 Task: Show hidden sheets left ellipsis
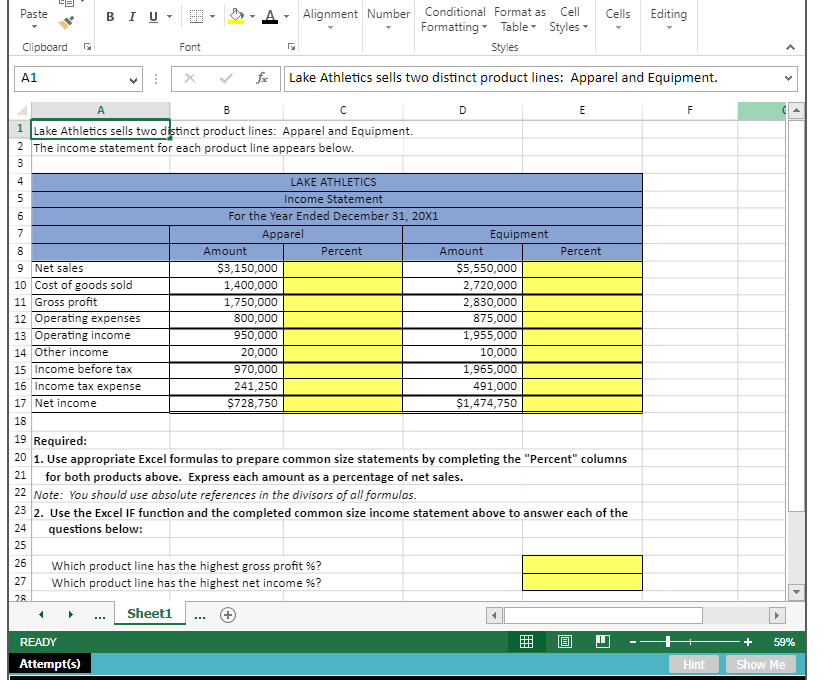(100, 615)
